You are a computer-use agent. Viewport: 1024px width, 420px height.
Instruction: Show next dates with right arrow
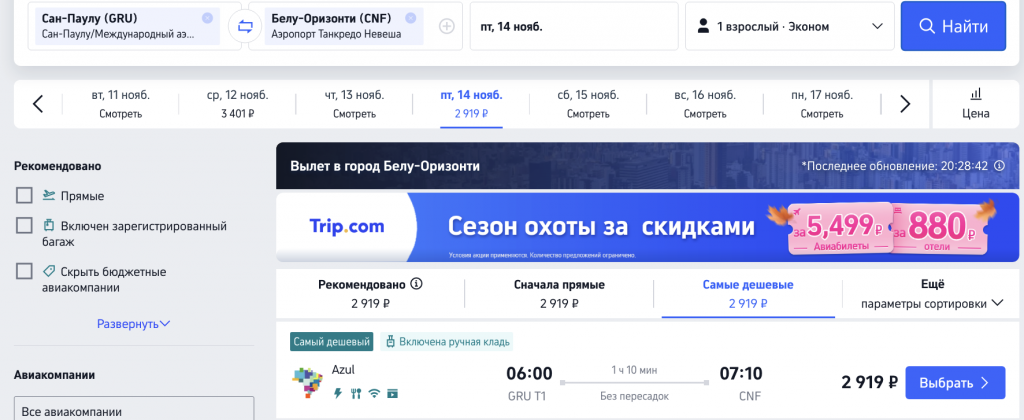tap(905, 104)
